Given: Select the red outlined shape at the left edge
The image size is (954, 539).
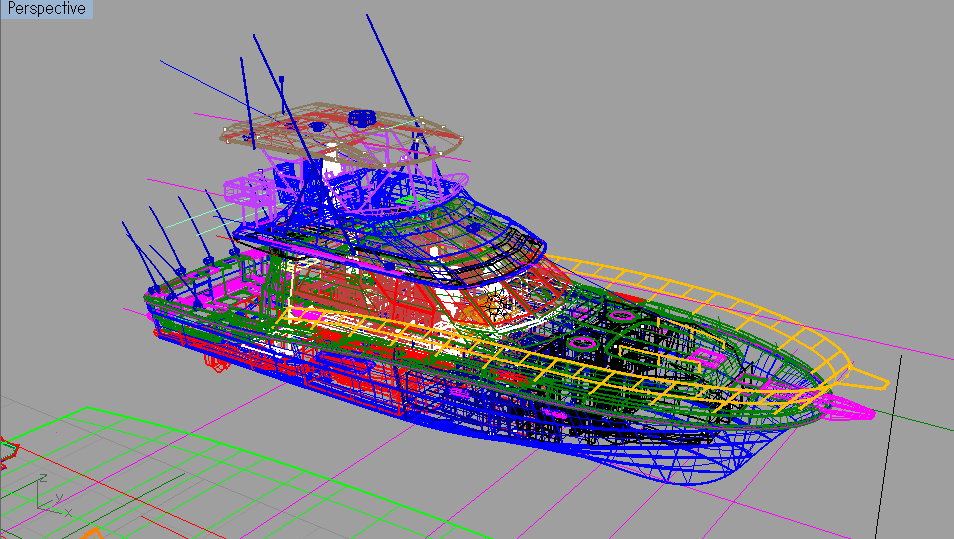Looking at the screenshot, I should 9,451.
